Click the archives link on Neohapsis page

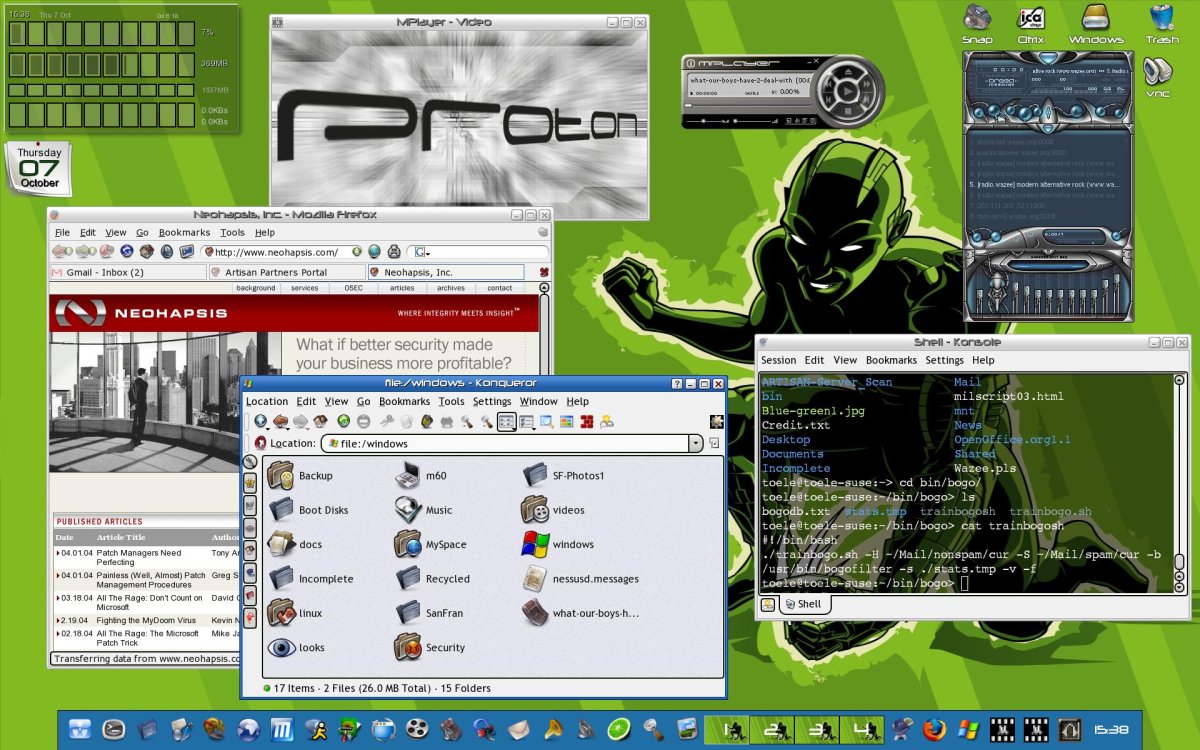click(451, 288)
